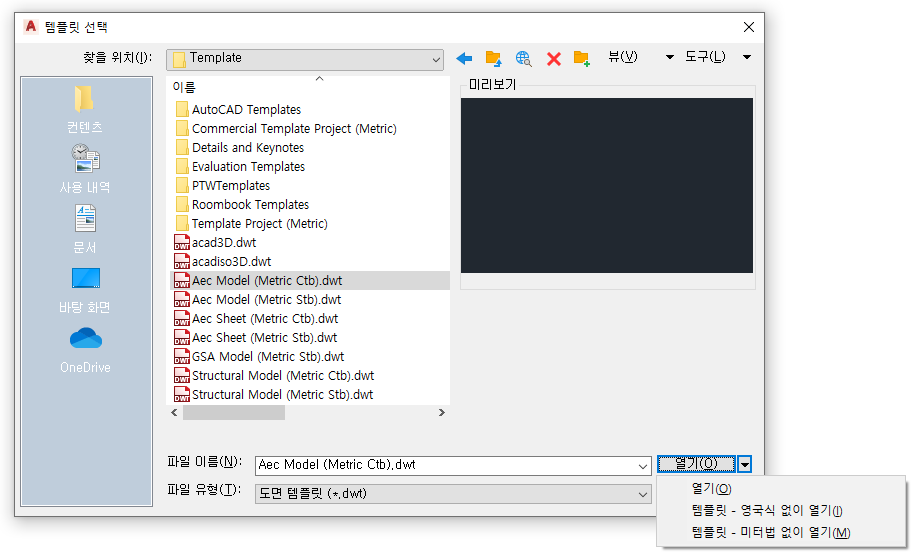Select the Roombook Templates folder
This screenshot has height=557, width=916.
pyautogui.click(x=242, y=205)
